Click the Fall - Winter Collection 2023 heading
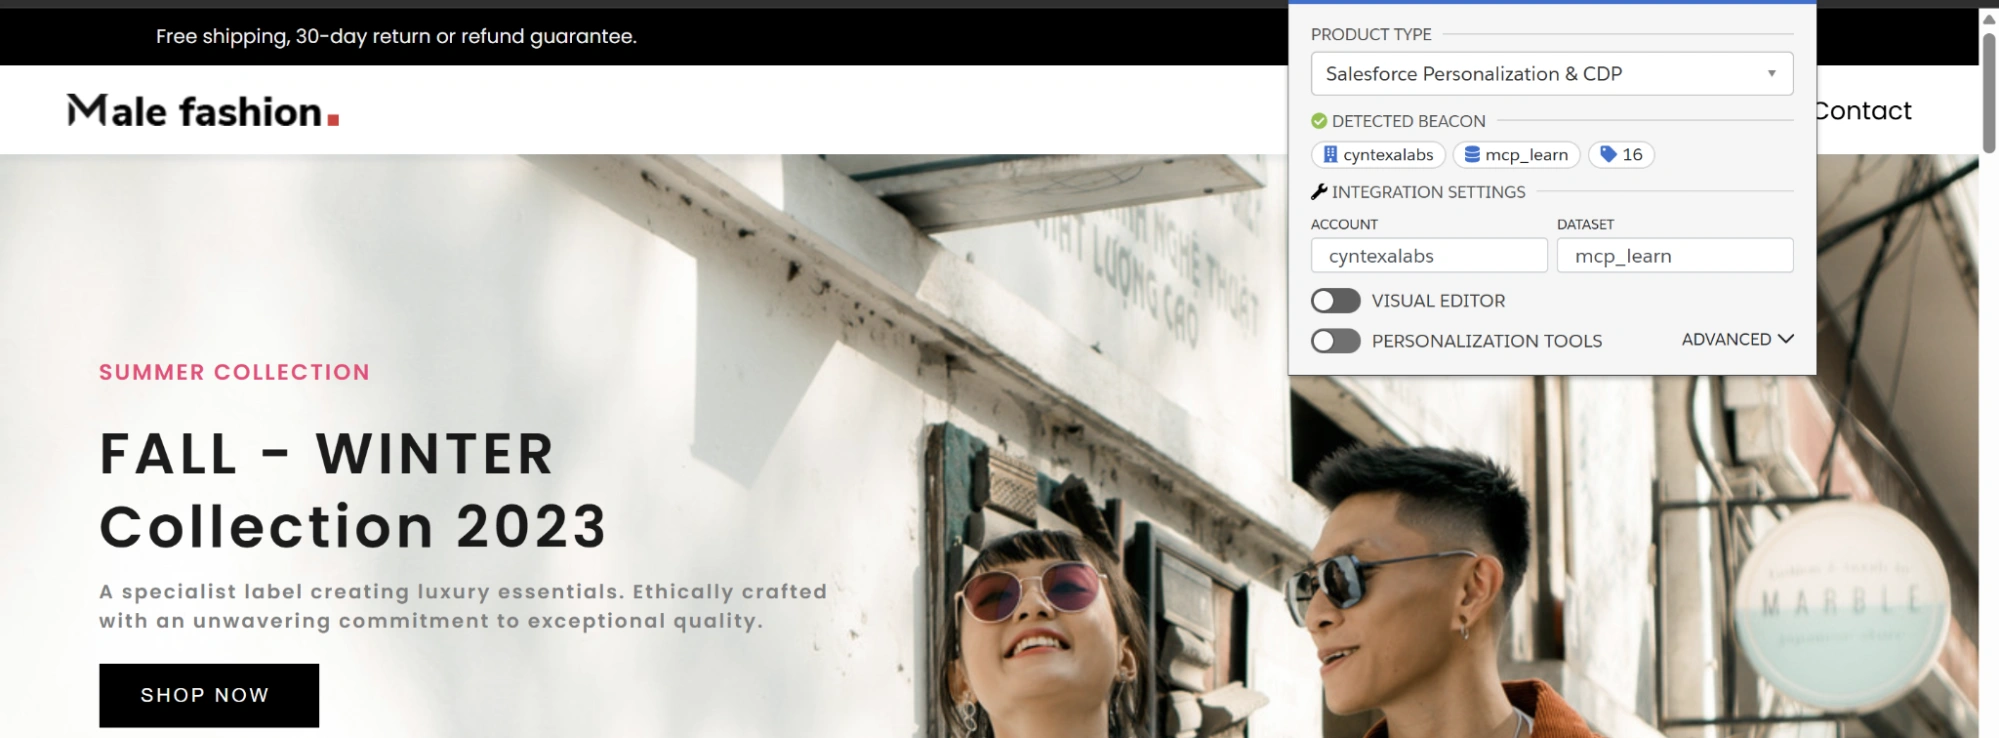The width and height of the screenshot is (1999, 738). [x=353, y=490]
